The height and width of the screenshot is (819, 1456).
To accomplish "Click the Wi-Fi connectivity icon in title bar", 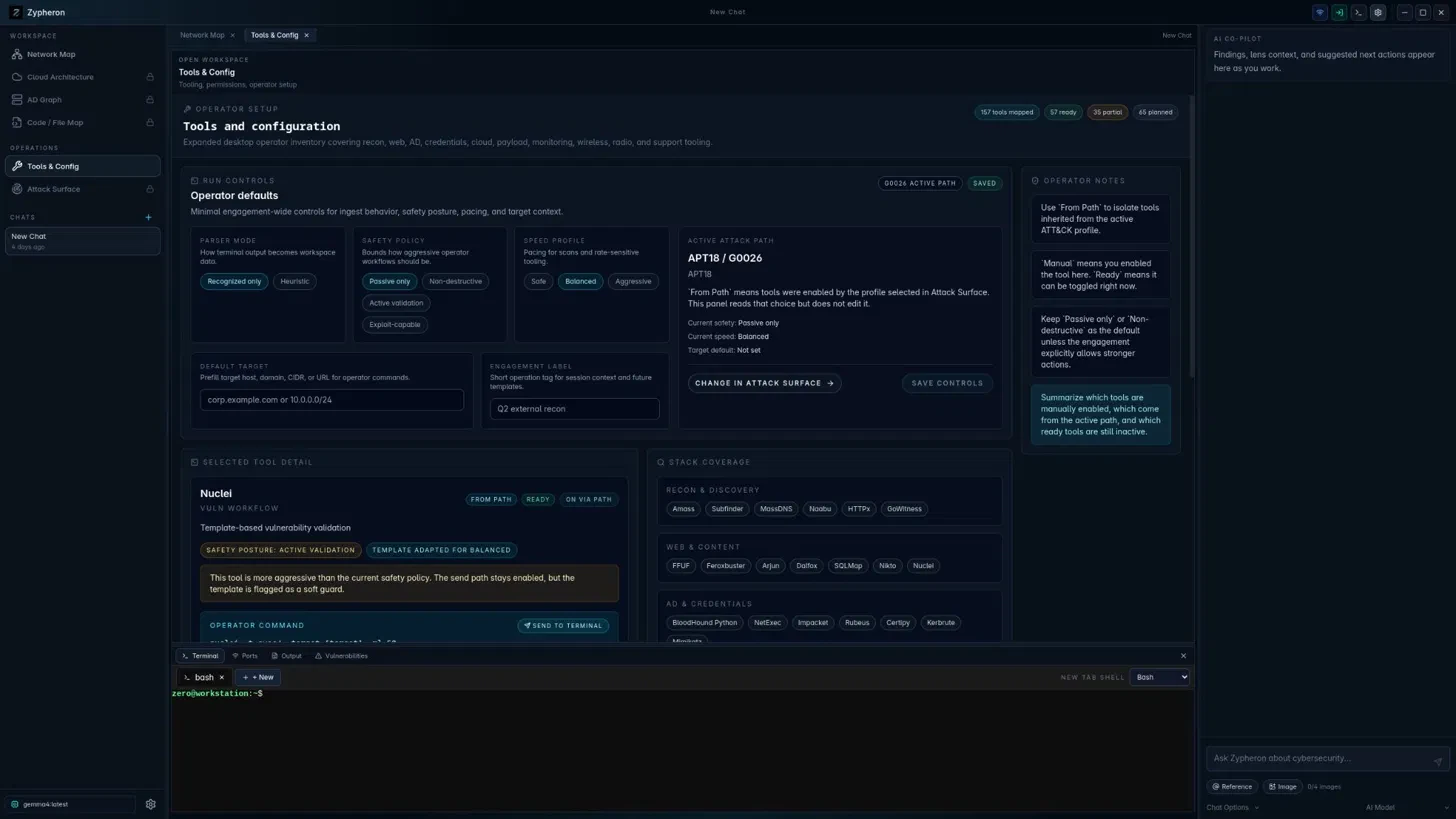I will [1320, 13].
